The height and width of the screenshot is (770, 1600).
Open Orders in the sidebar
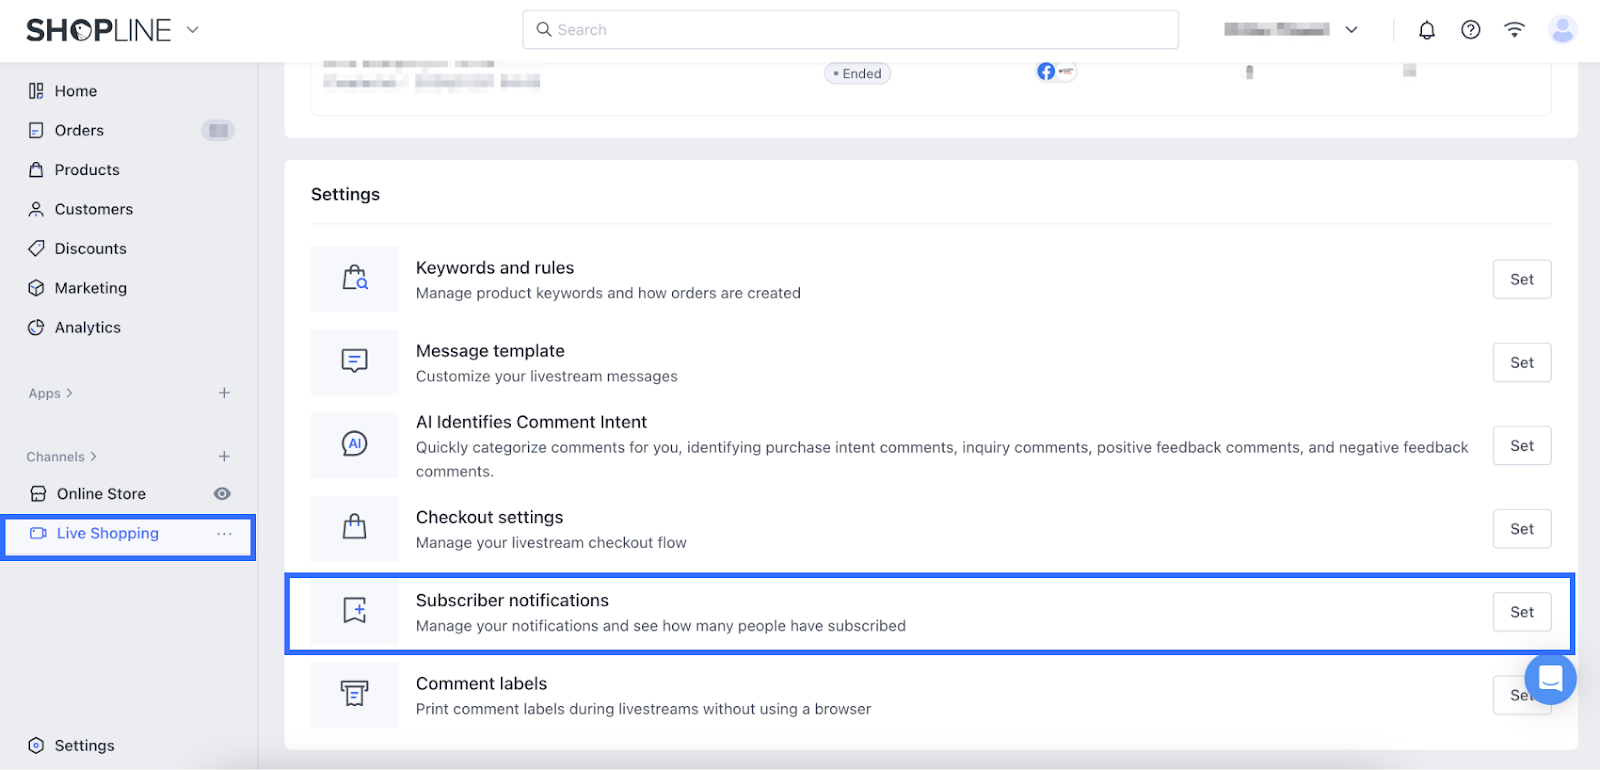[79, 131]
